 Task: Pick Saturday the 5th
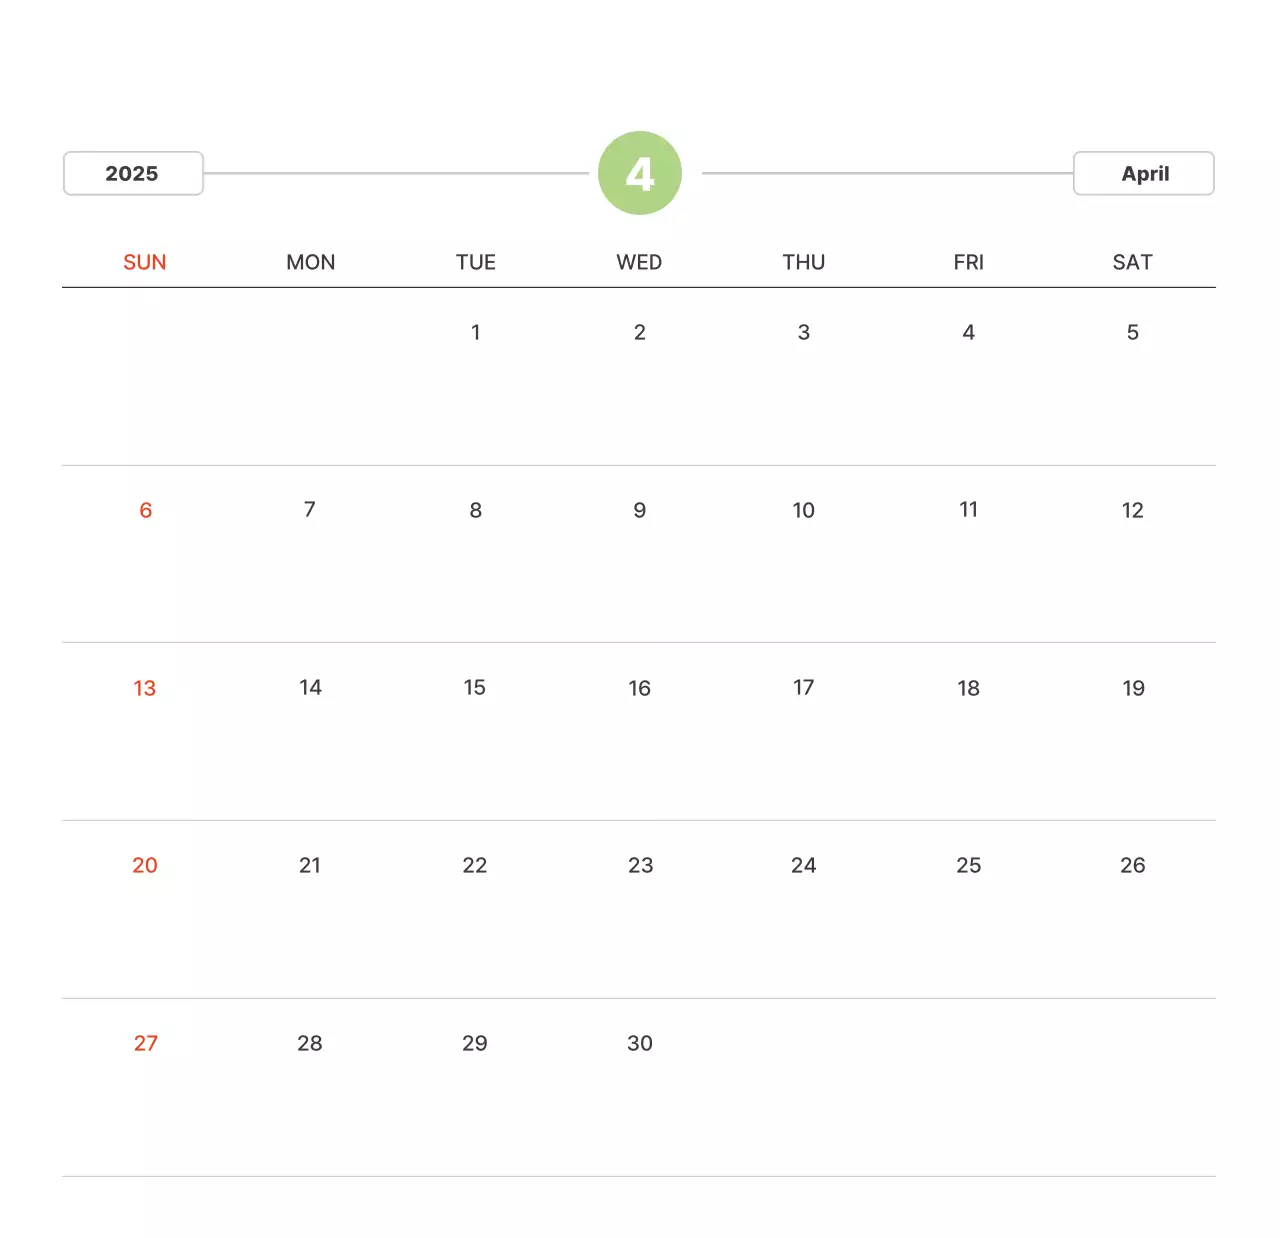click(x=1132, y=332)
